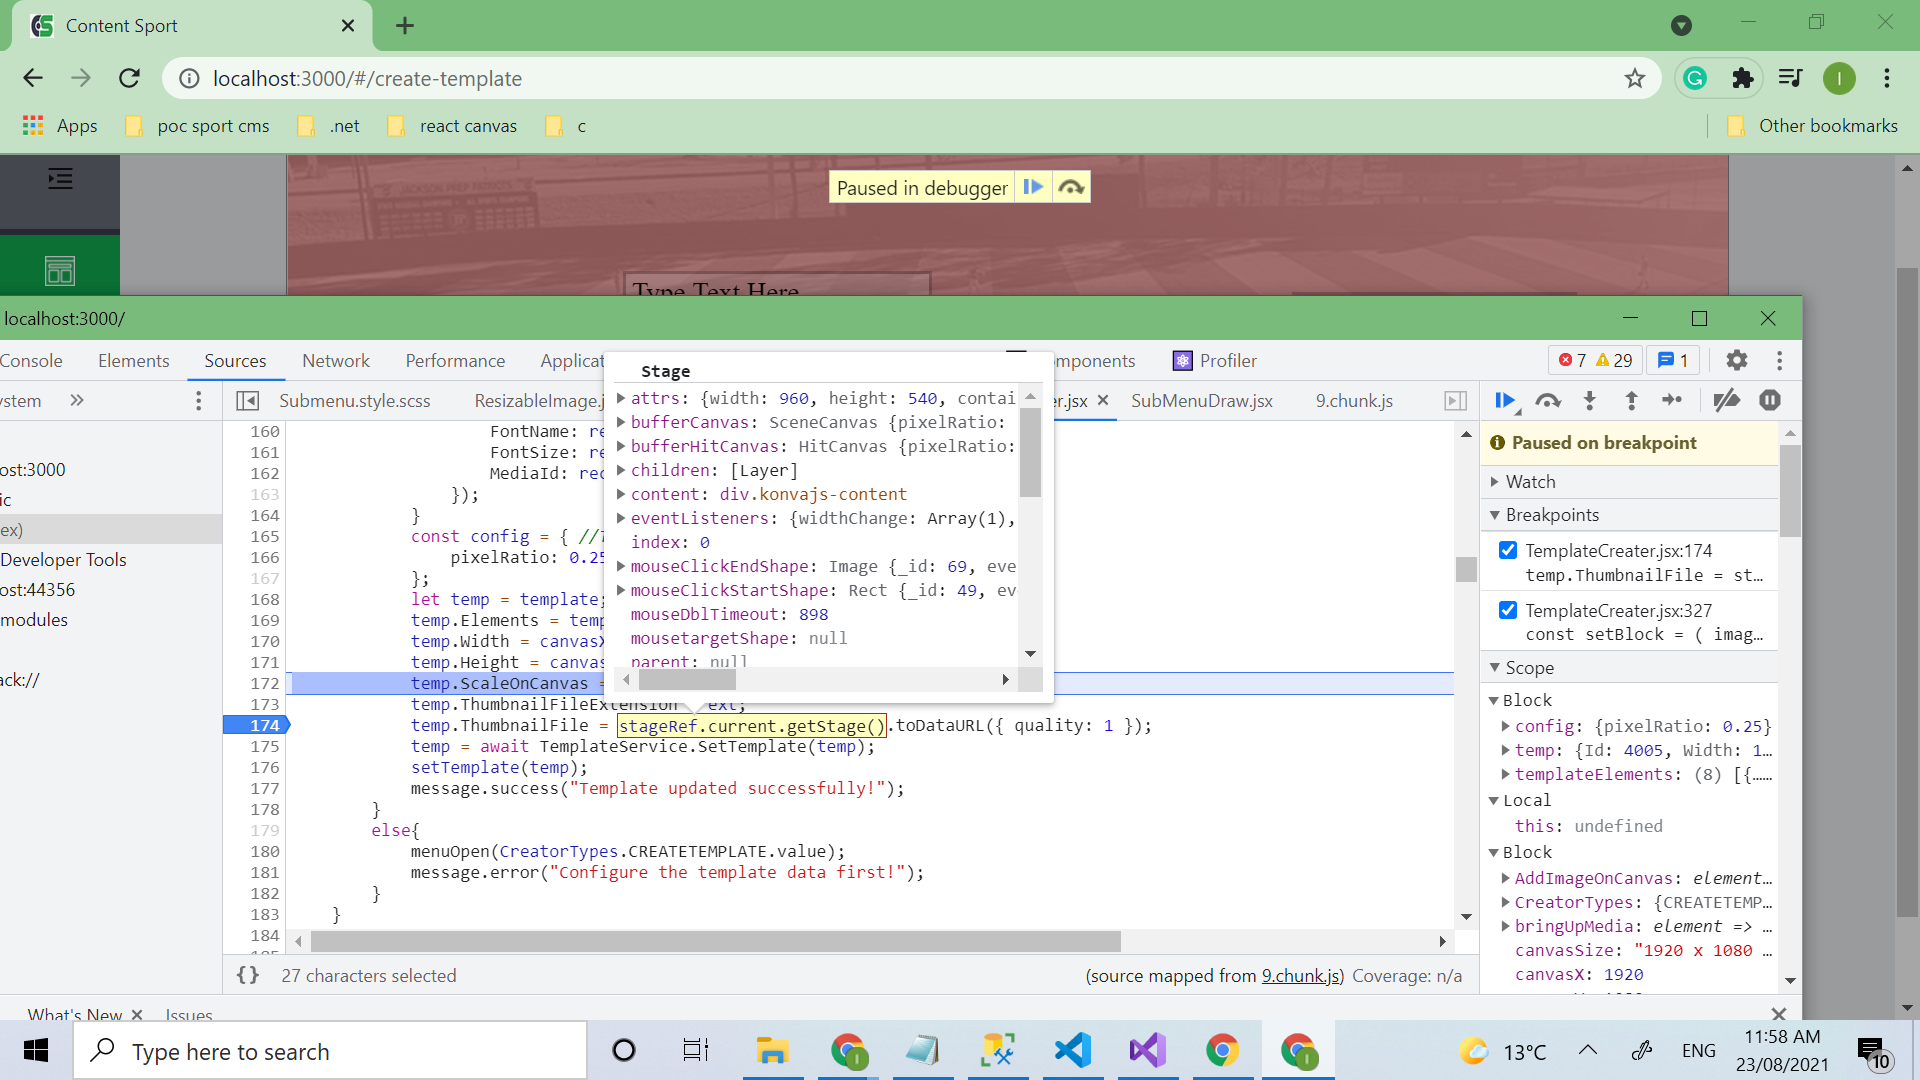
Task: Switch to the Network tab
Action: point(335,360)
